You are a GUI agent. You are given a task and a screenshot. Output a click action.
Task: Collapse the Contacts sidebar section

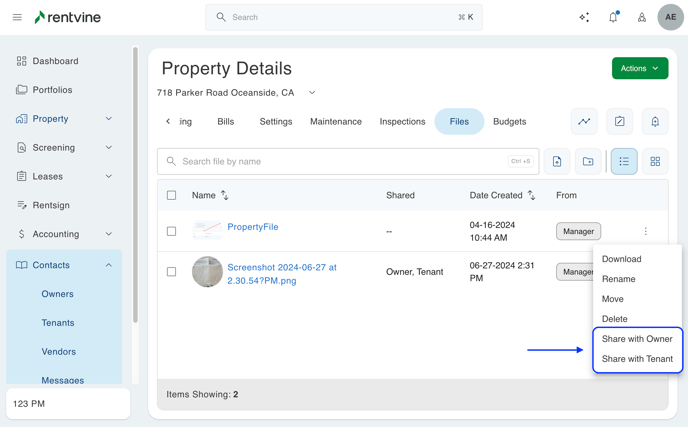[109, 265]
